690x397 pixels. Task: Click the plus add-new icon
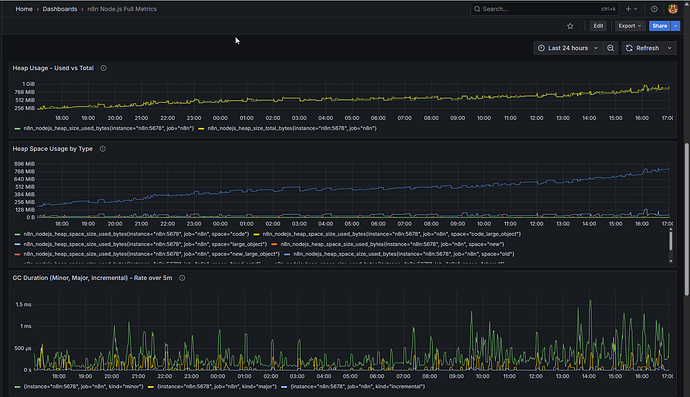631,9
